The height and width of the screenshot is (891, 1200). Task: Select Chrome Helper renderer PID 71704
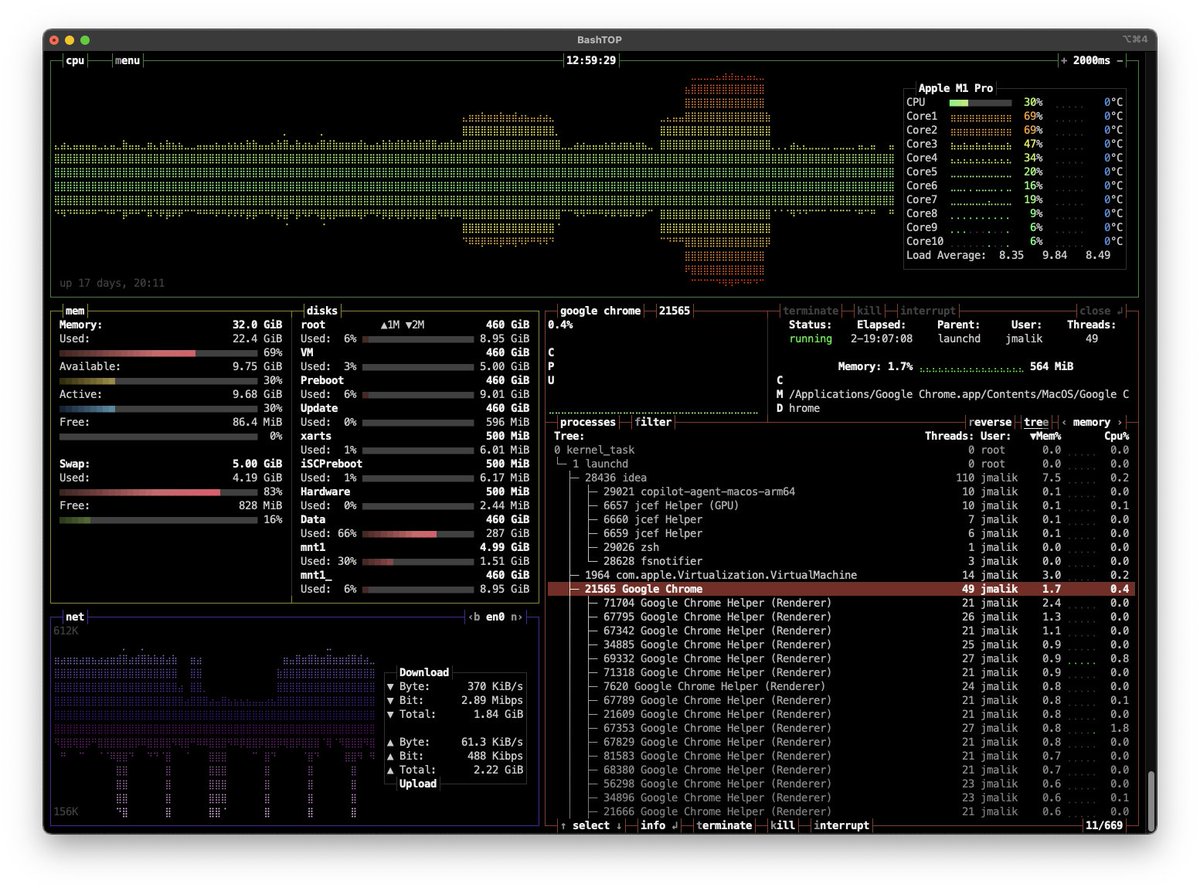[x=840, y=603]
